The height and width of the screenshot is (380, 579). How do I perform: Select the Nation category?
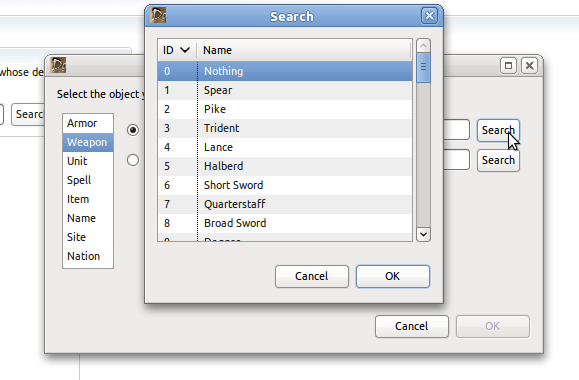(x=88, y=256)
